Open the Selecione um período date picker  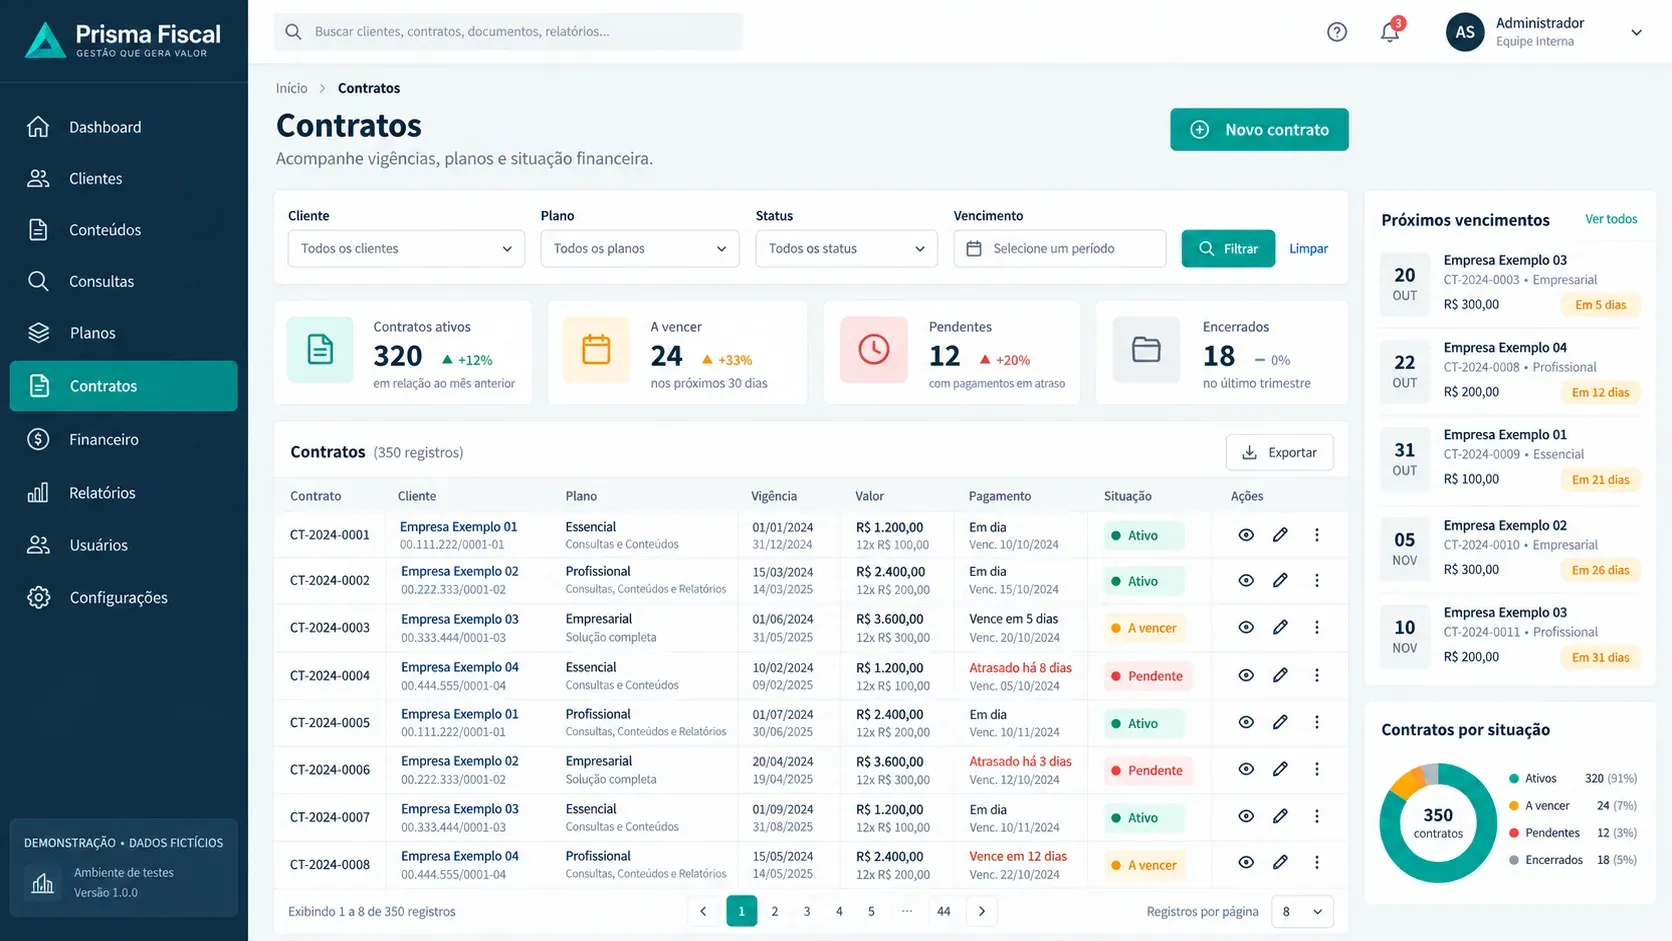(1060, 249)
